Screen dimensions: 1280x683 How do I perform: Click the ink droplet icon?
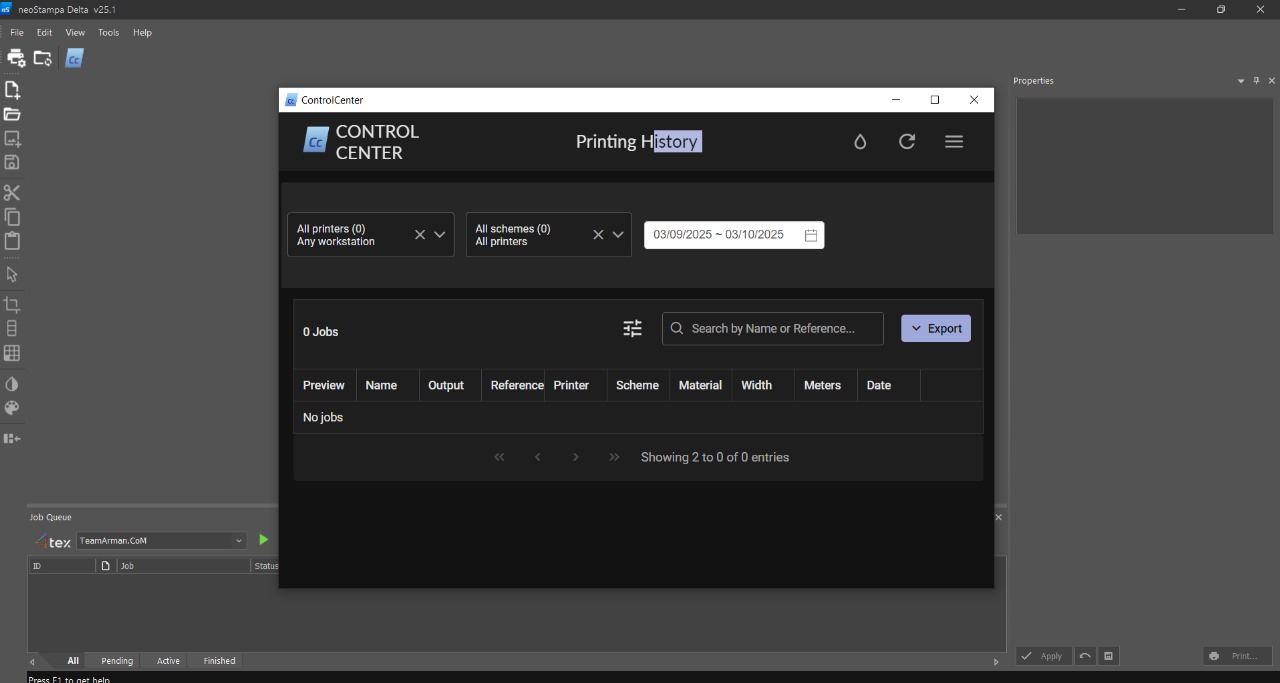coord(860,142)
